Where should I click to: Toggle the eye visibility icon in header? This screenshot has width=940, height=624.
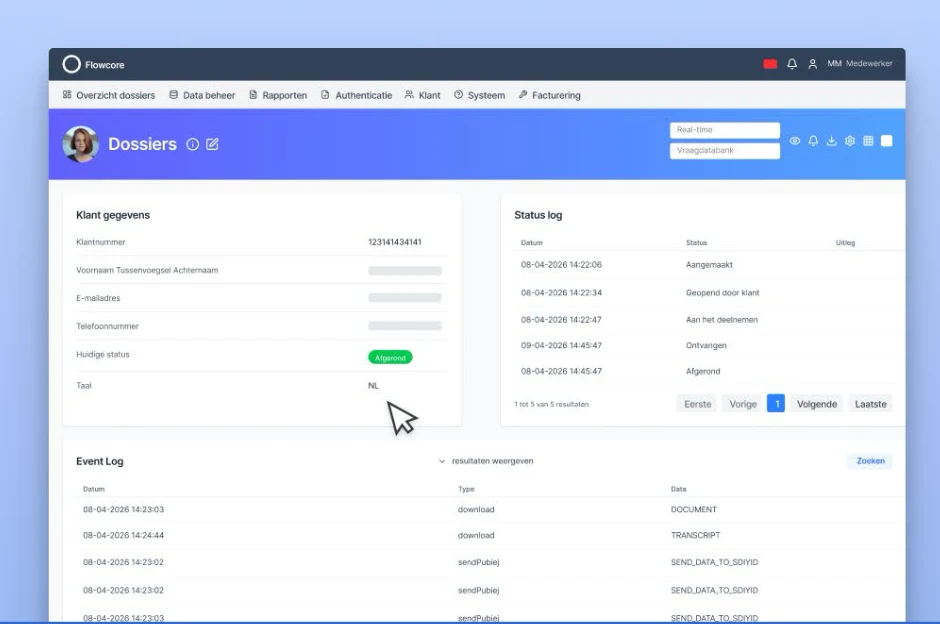(795, 141)
